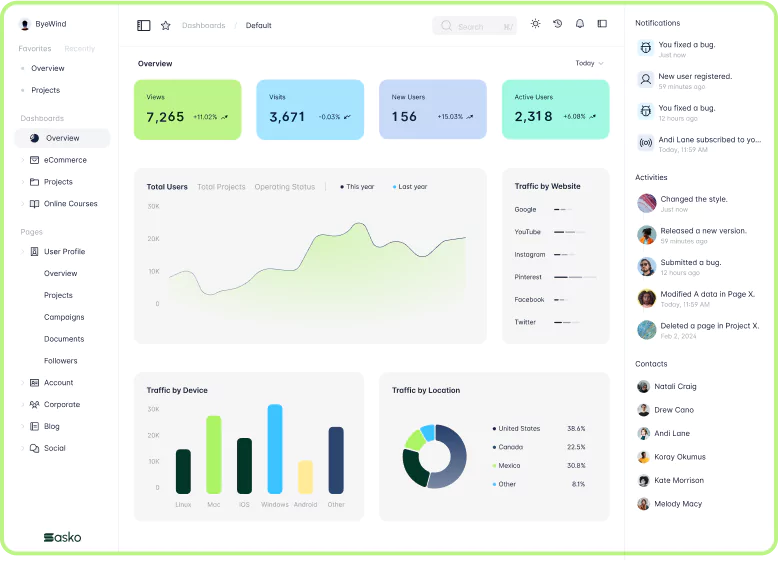778x561 pixels.
Task: Open notifications bell icon
Action: pyautogui.click(x=580, y=24)
